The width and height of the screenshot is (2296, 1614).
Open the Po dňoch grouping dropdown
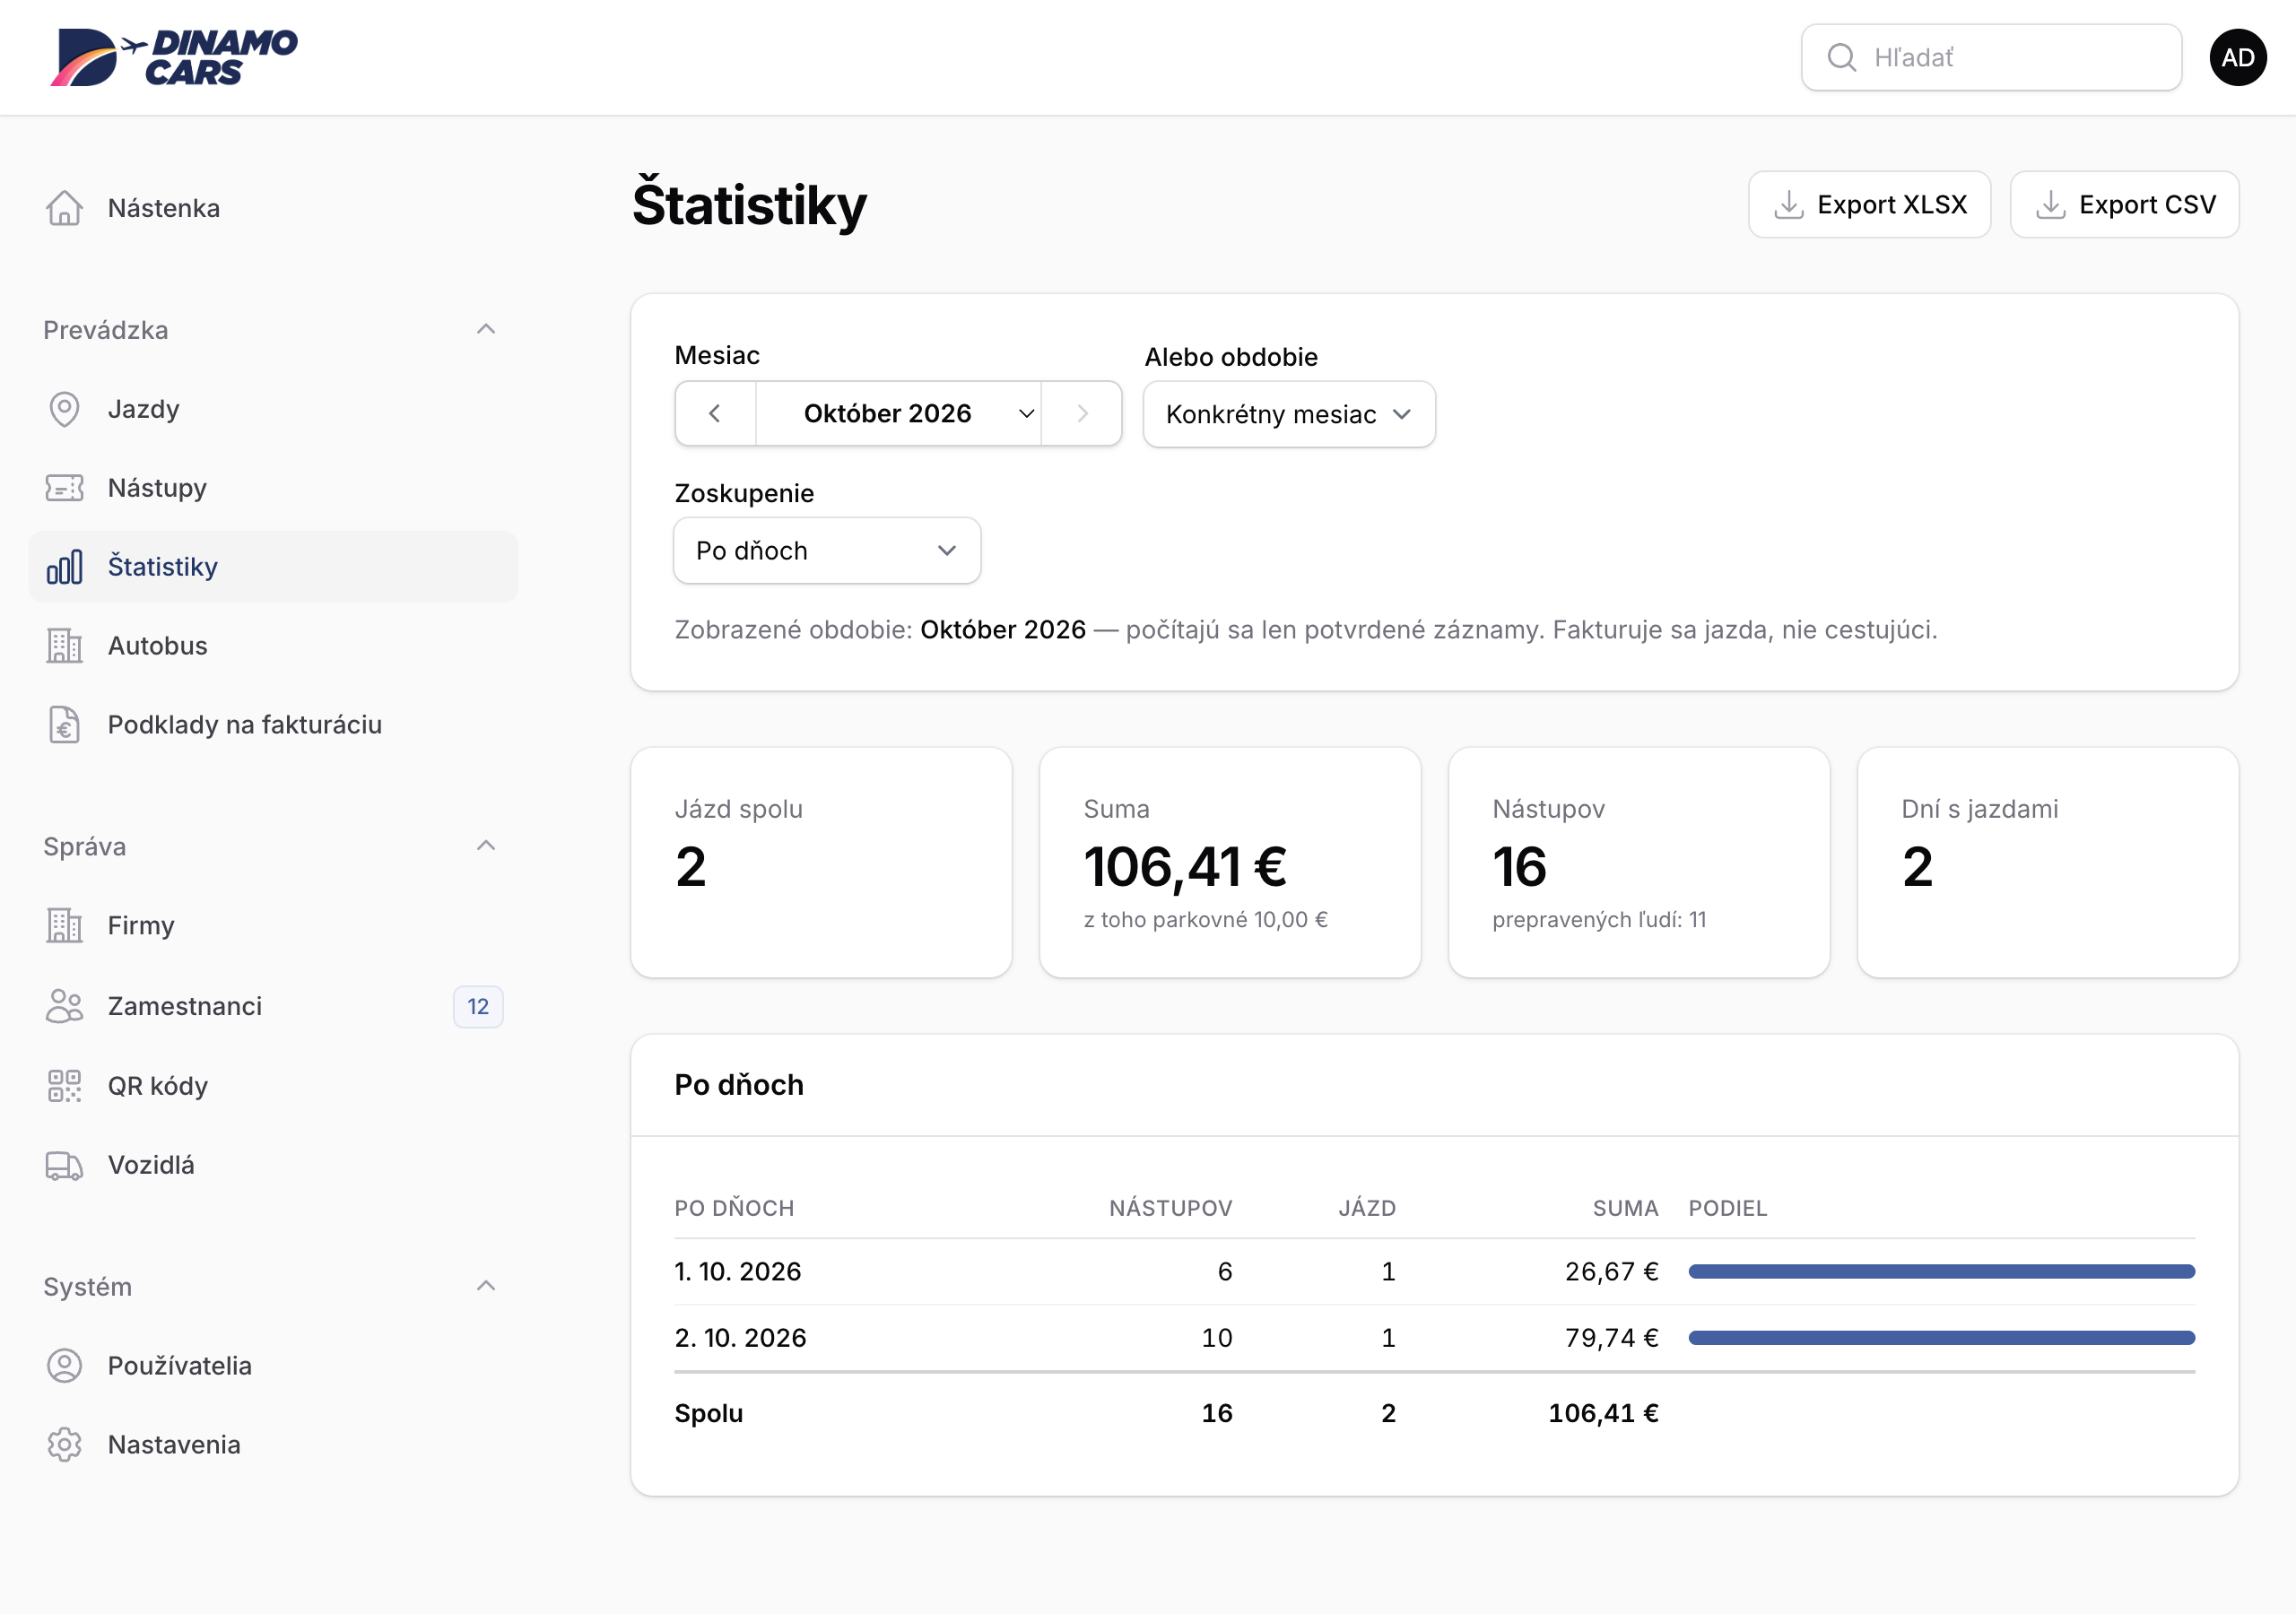click(826, 551)
